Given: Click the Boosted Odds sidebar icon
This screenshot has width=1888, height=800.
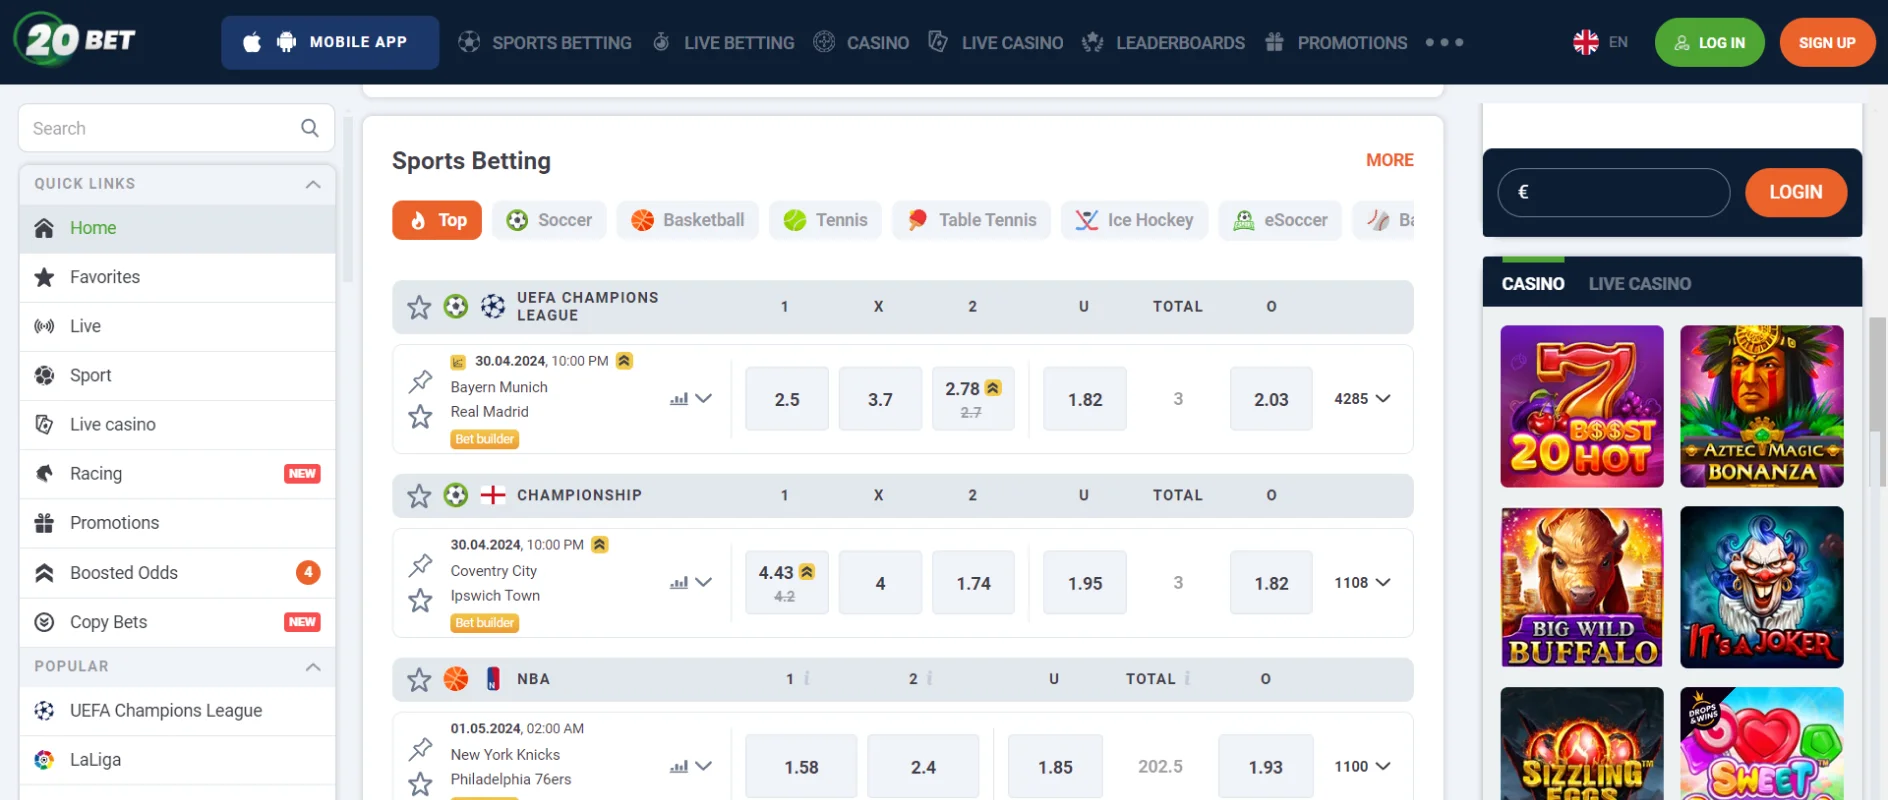Looking at the screenshot, I should [44, 573].
